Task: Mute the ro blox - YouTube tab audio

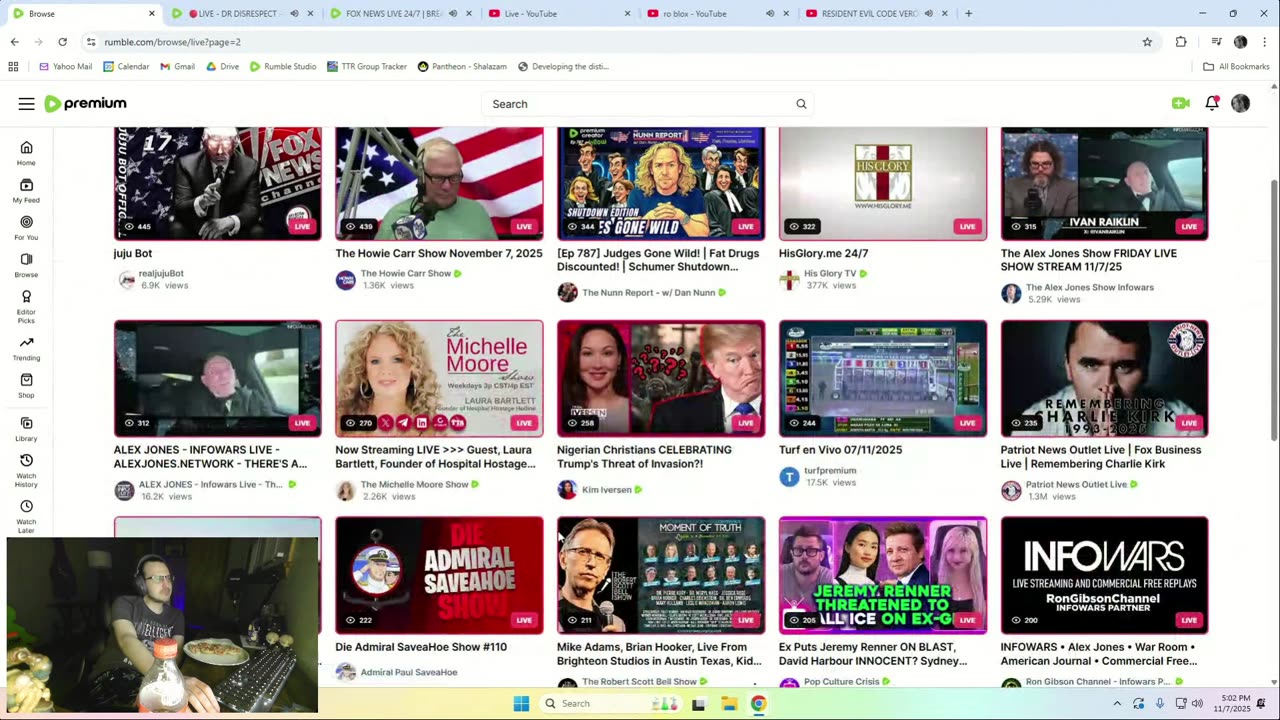Action: 770,14
